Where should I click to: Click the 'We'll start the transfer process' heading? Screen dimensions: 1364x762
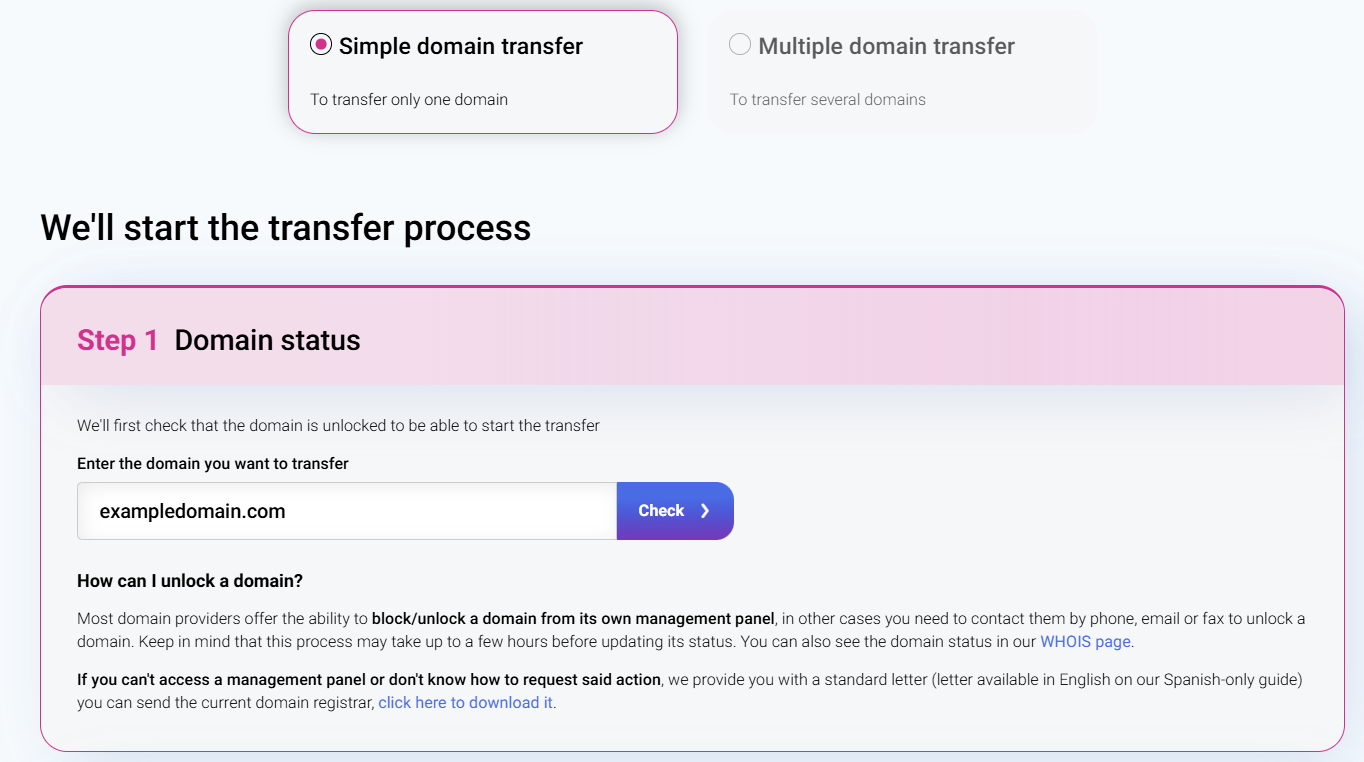[x=285, y=228]
